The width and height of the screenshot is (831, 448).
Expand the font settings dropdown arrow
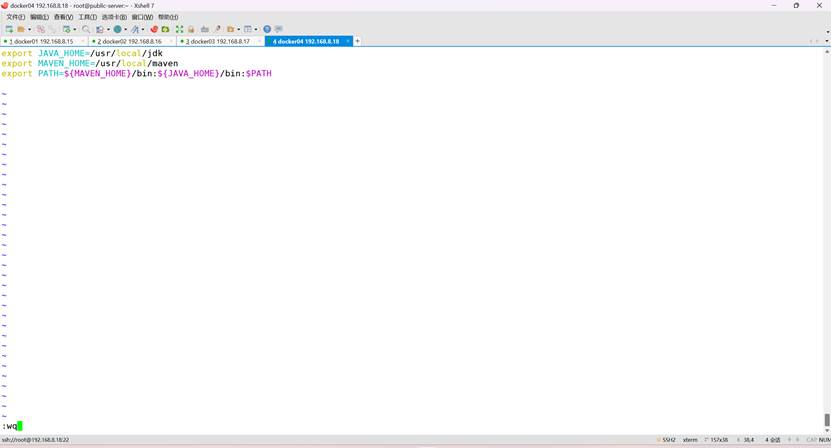[x=143, y=29]
